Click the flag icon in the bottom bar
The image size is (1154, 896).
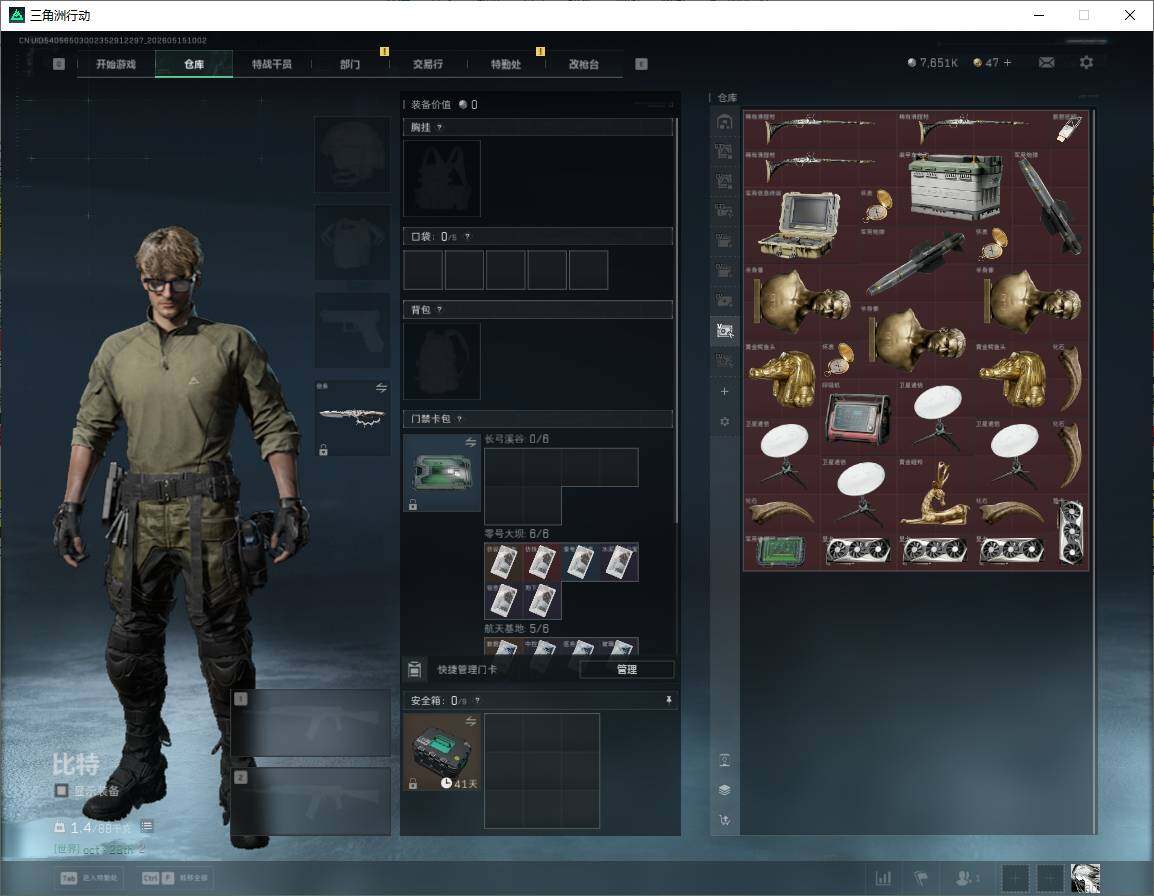pos(921,878)
